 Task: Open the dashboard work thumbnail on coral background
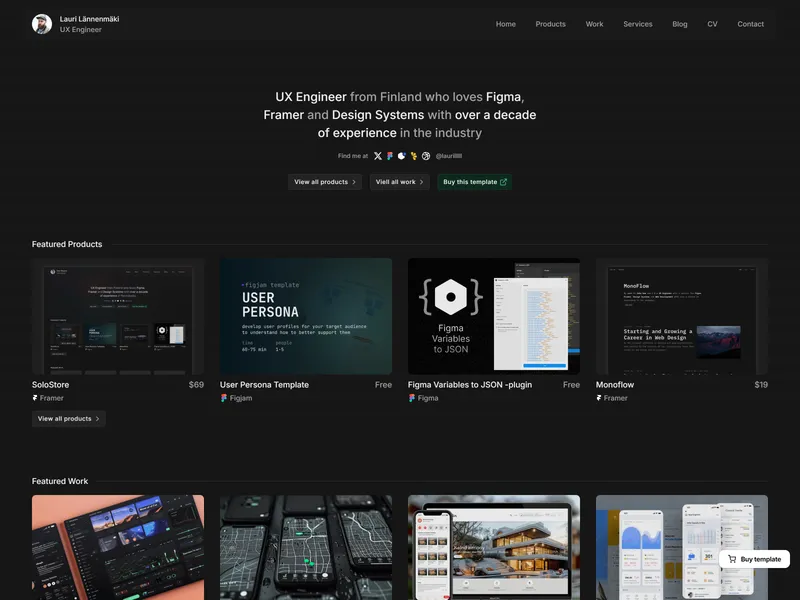pos(118,547)
